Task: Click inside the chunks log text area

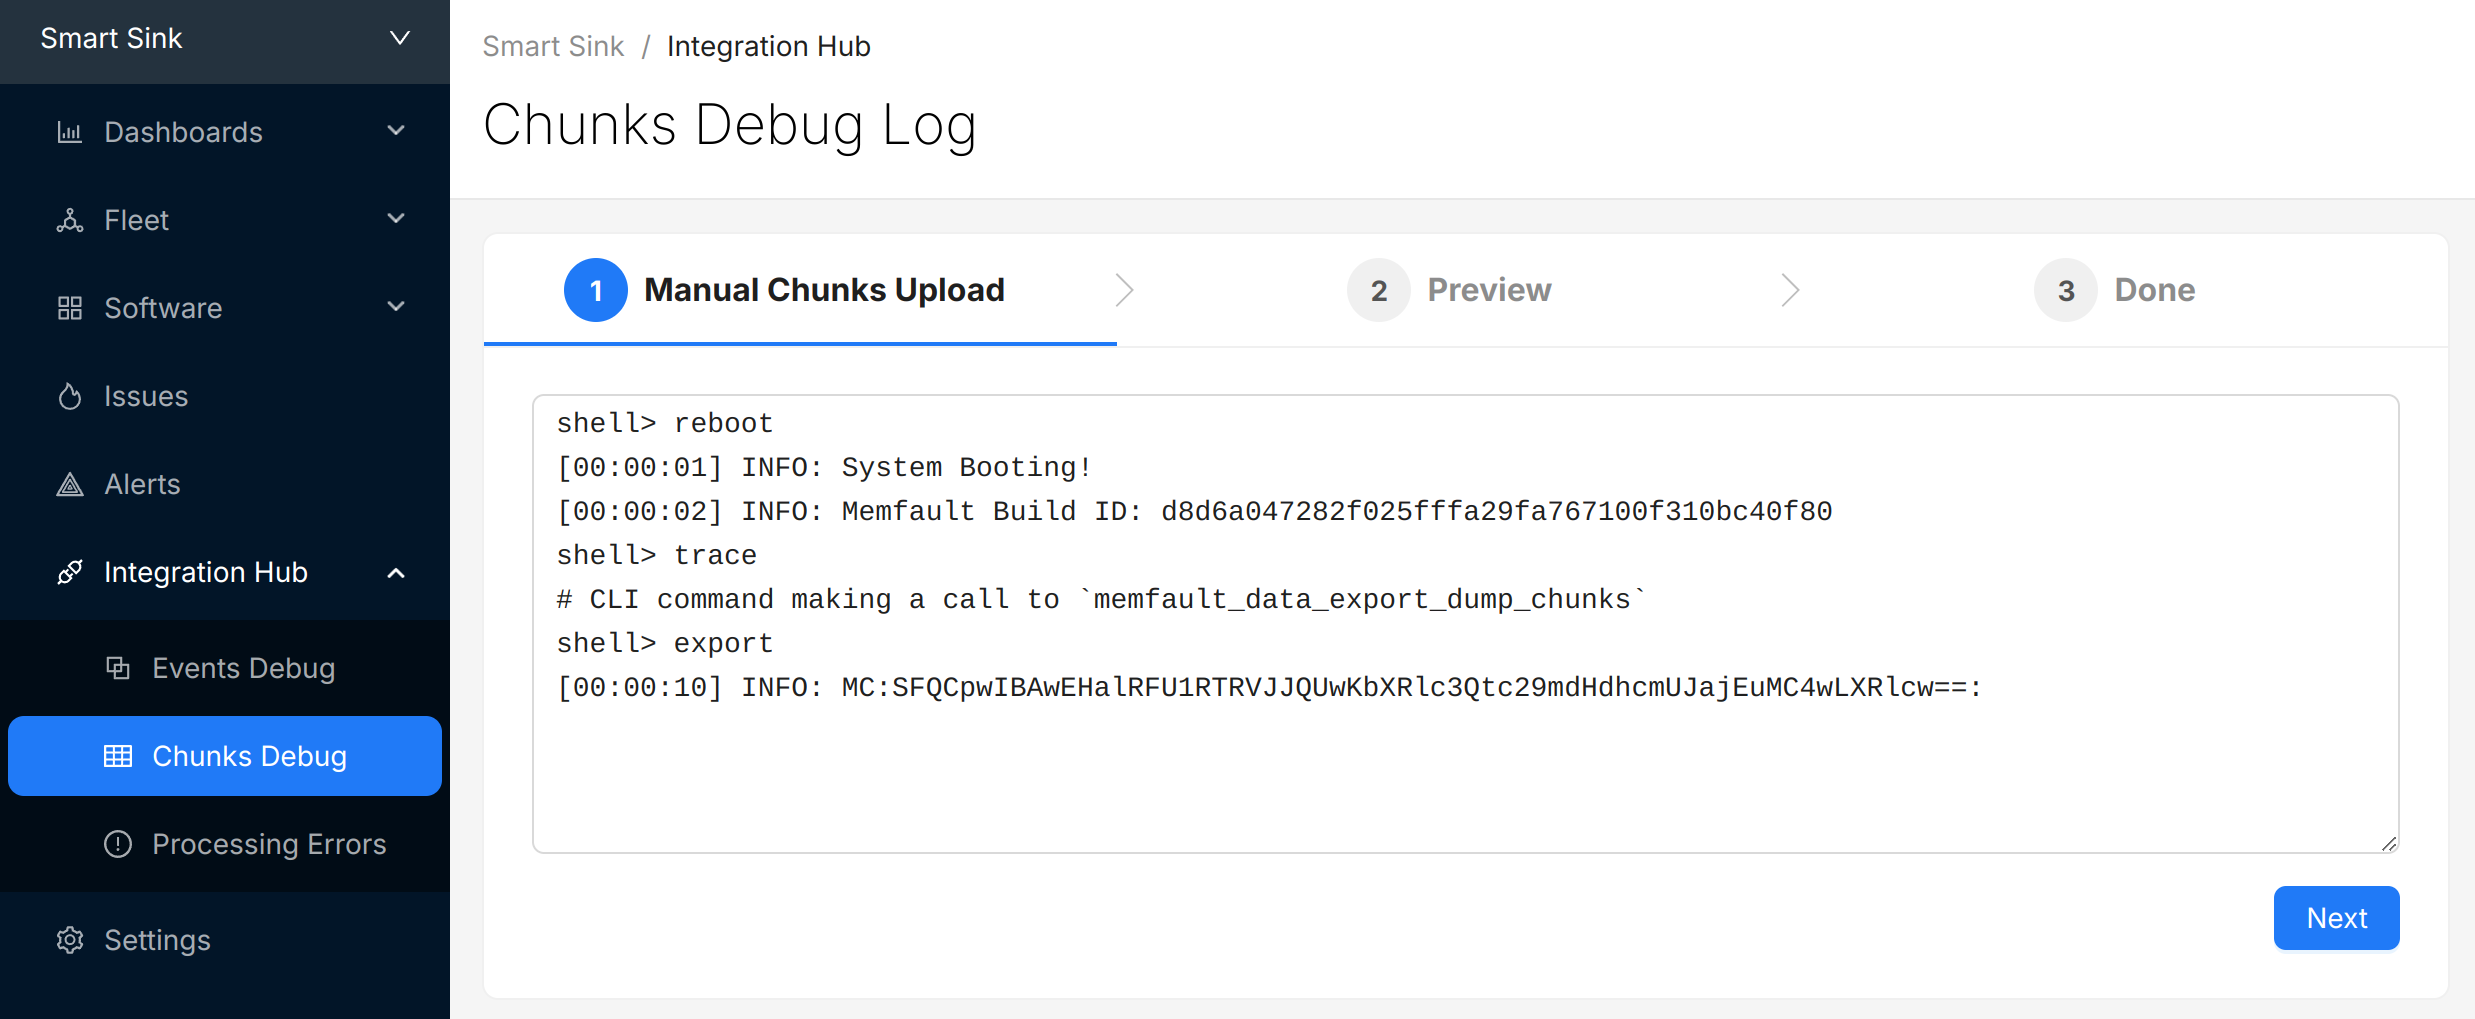Action: (1465, 770)
